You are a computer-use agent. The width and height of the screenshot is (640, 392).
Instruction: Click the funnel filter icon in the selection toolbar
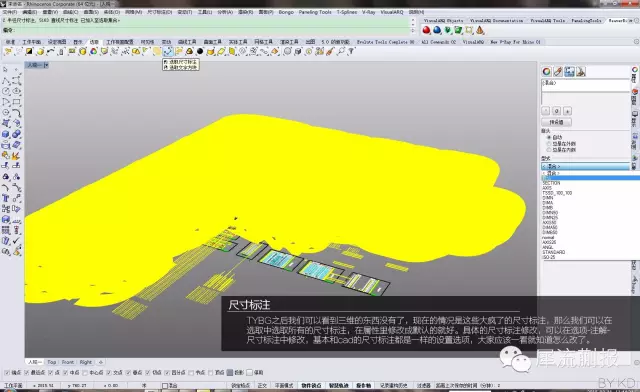(x=351, y=51)
